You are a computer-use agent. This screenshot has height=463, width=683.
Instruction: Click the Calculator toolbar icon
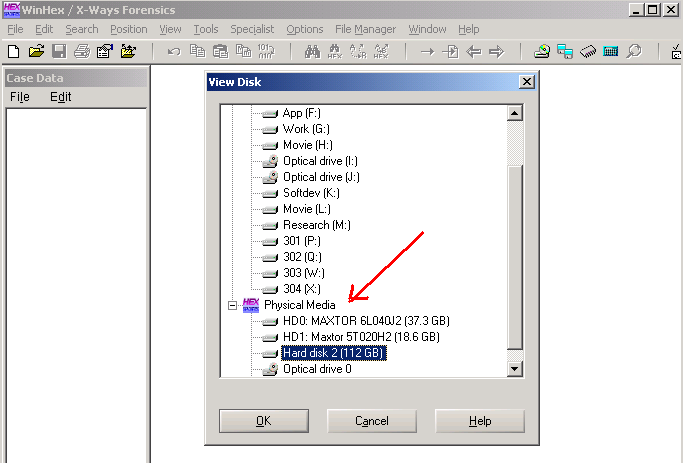pyautogui.click(x=610, y=51)
